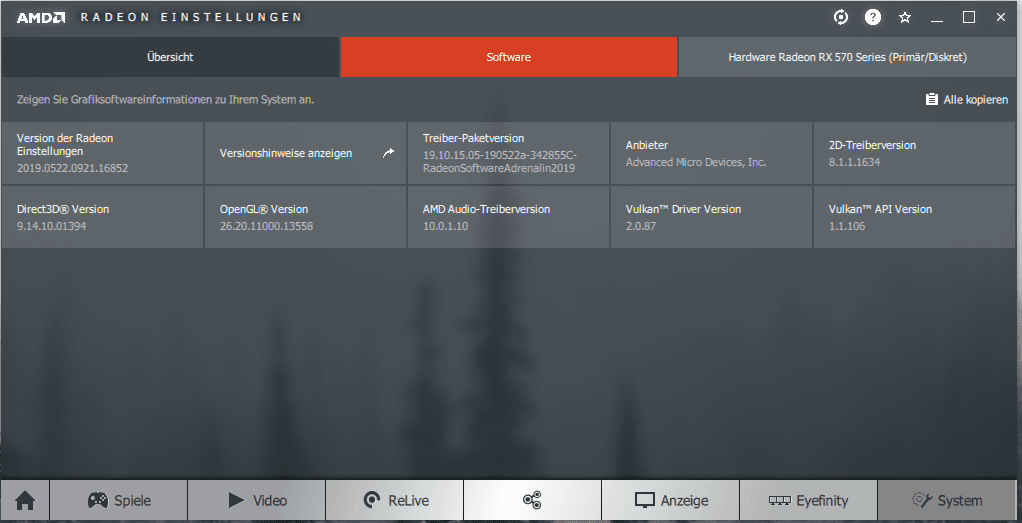Open the Video section
1022x523 pixels.
pyautogui.click(x=257, y=501)
